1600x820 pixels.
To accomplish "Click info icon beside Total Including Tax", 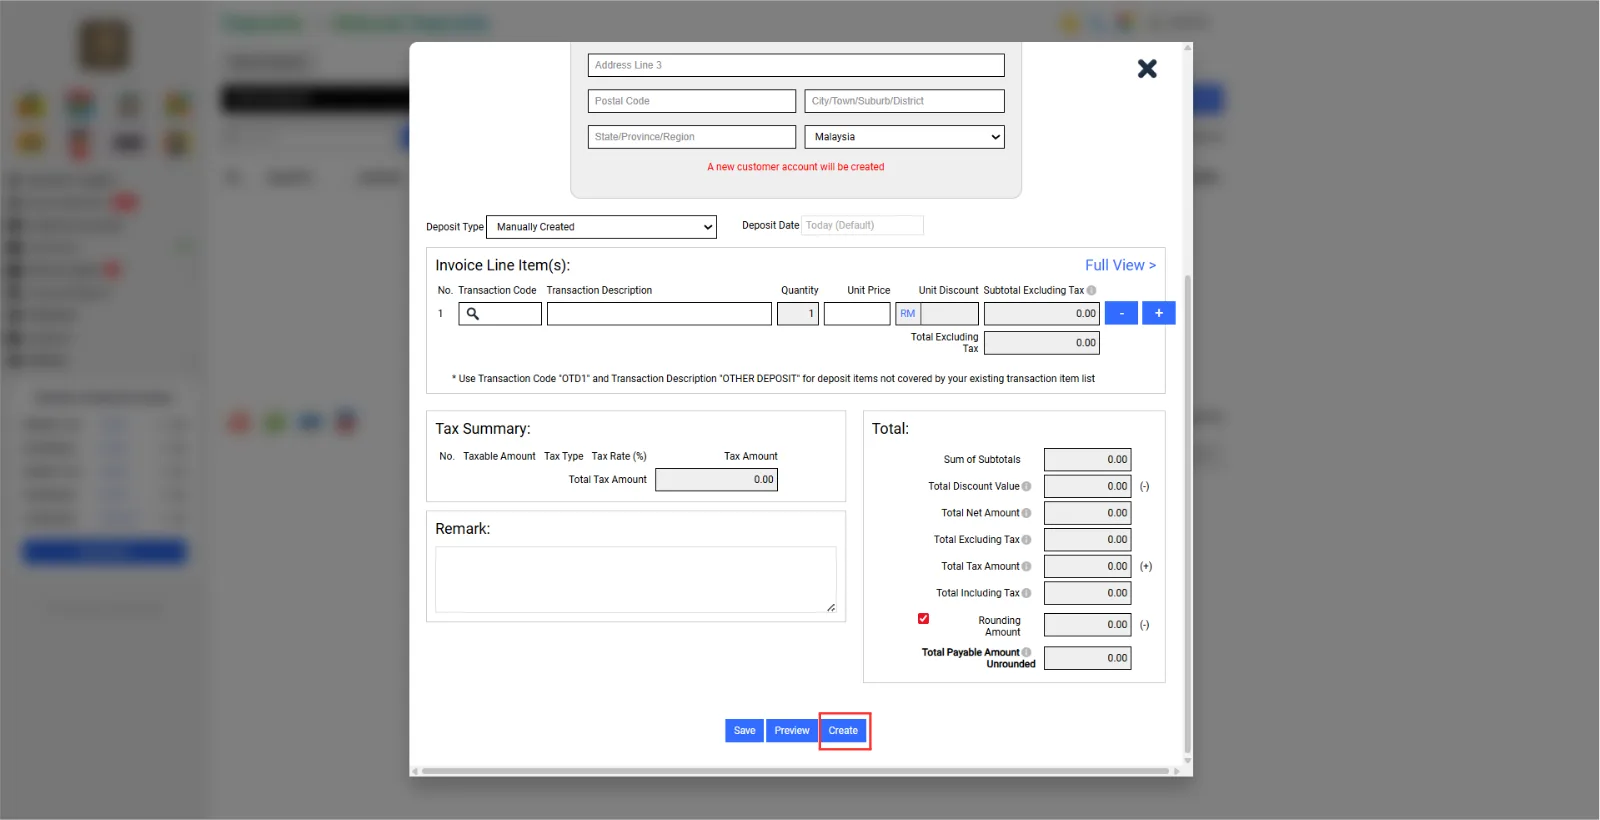I will [x=1026, y=593].
